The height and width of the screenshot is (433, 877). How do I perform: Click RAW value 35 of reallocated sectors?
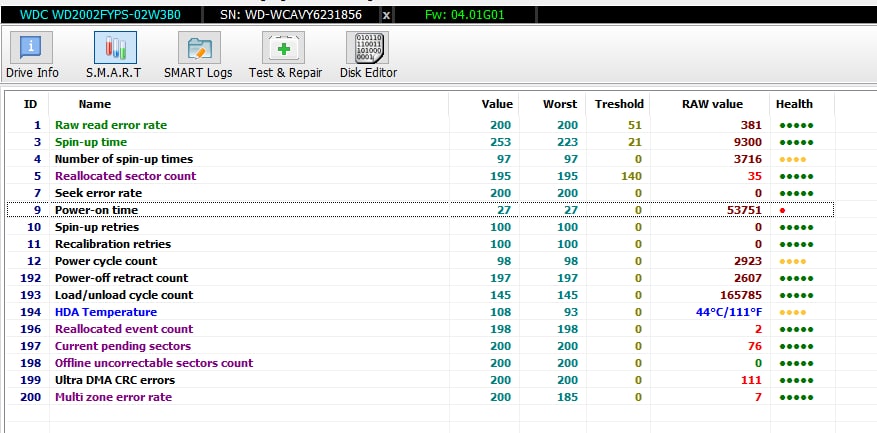(x=755, y=176)
